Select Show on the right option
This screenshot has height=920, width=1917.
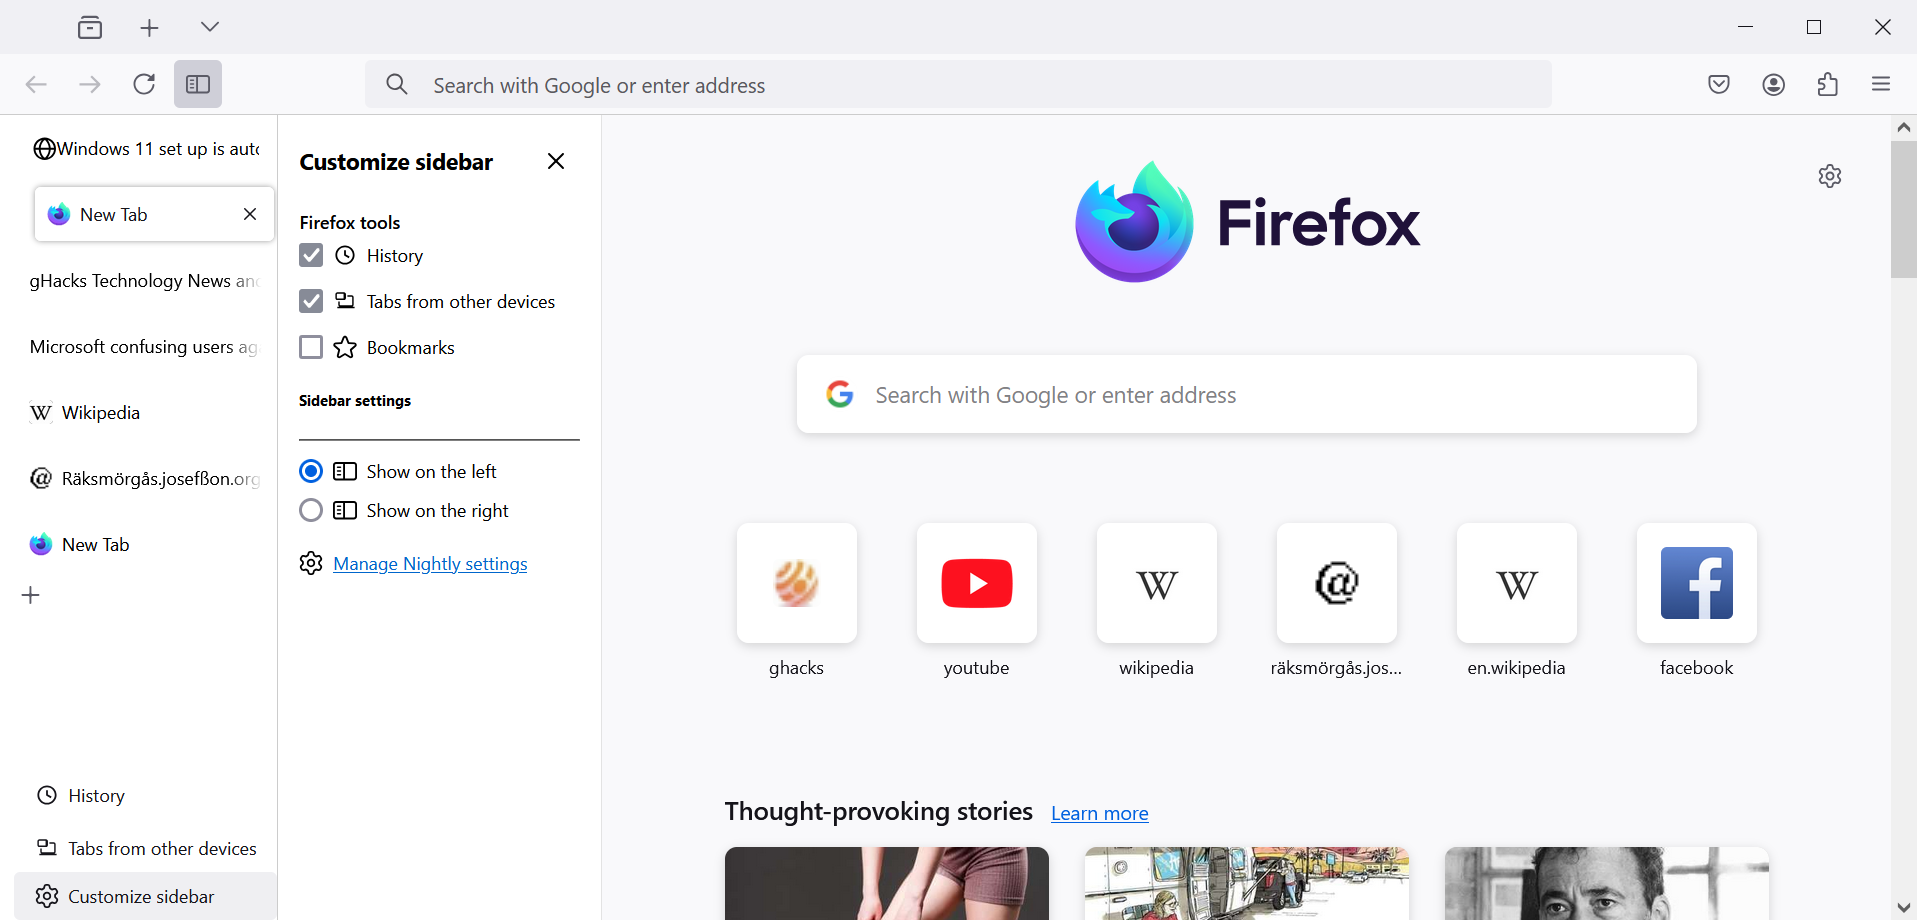311,511
